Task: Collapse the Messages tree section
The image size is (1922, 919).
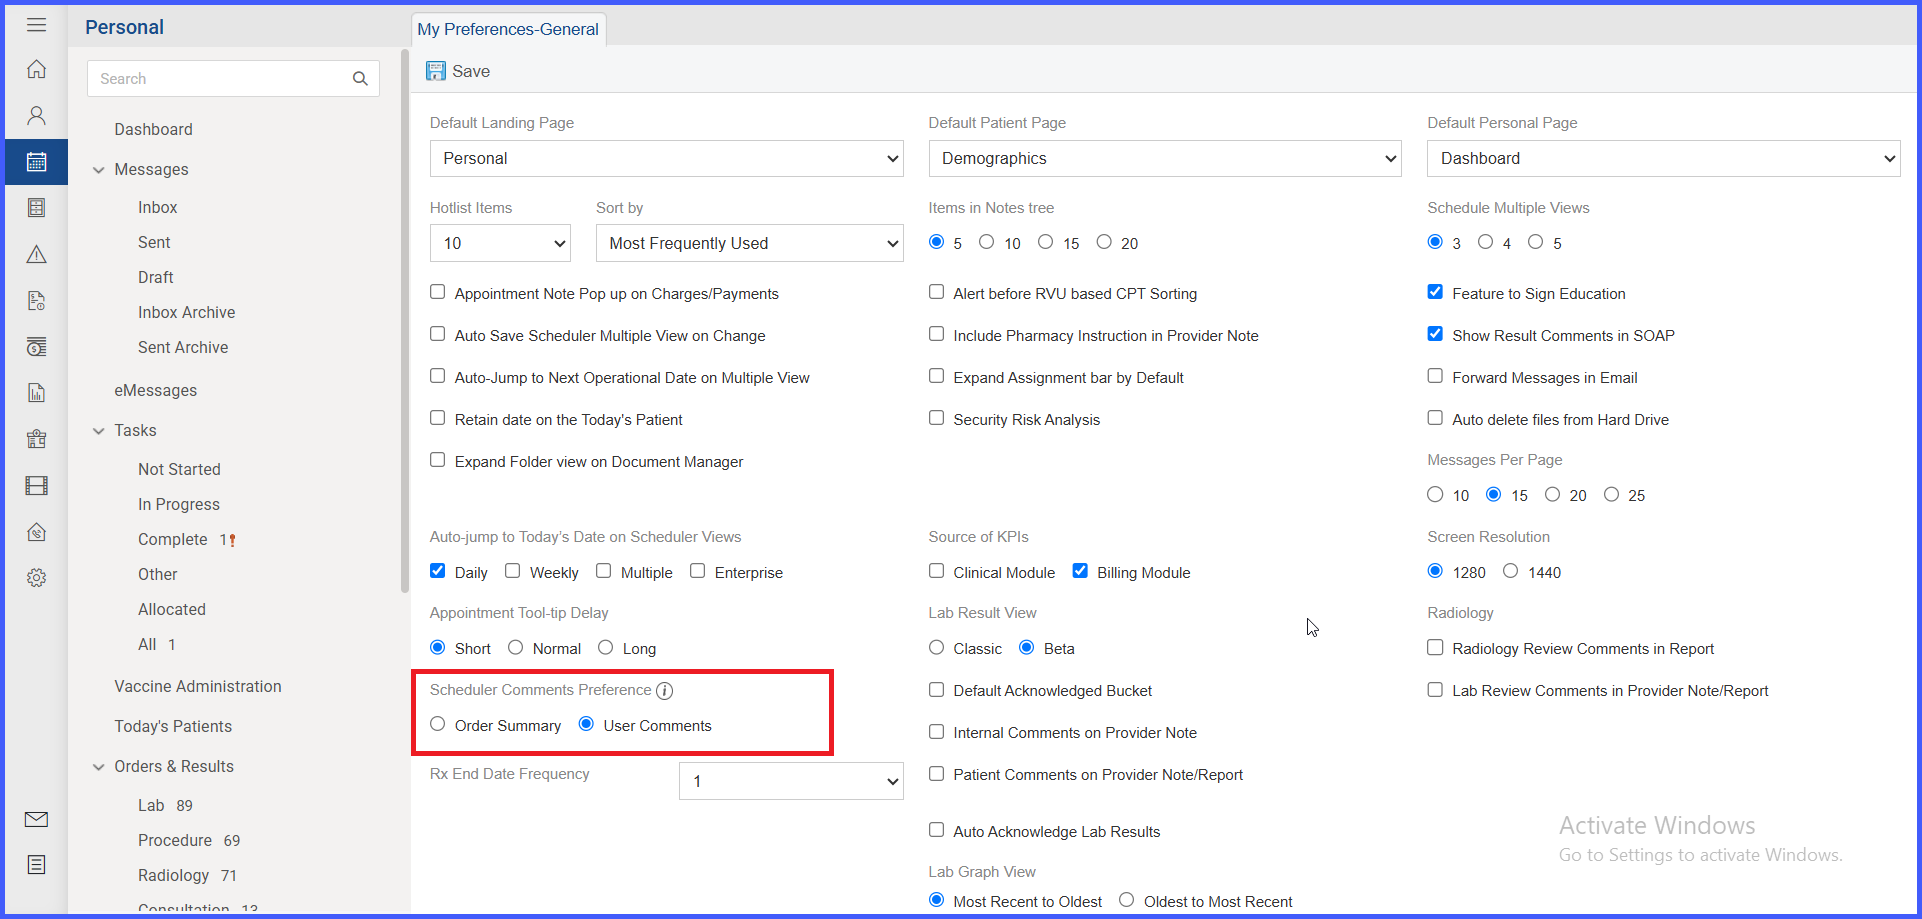Action: click(98, 170)
